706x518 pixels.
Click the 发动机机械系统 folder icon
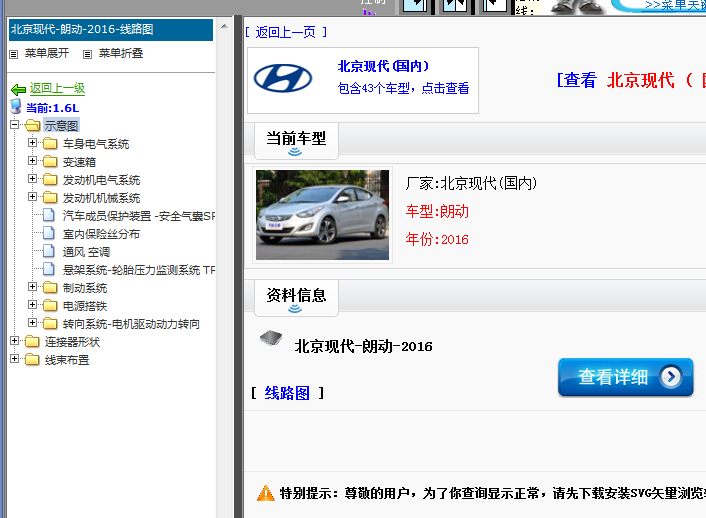[50, 198]
